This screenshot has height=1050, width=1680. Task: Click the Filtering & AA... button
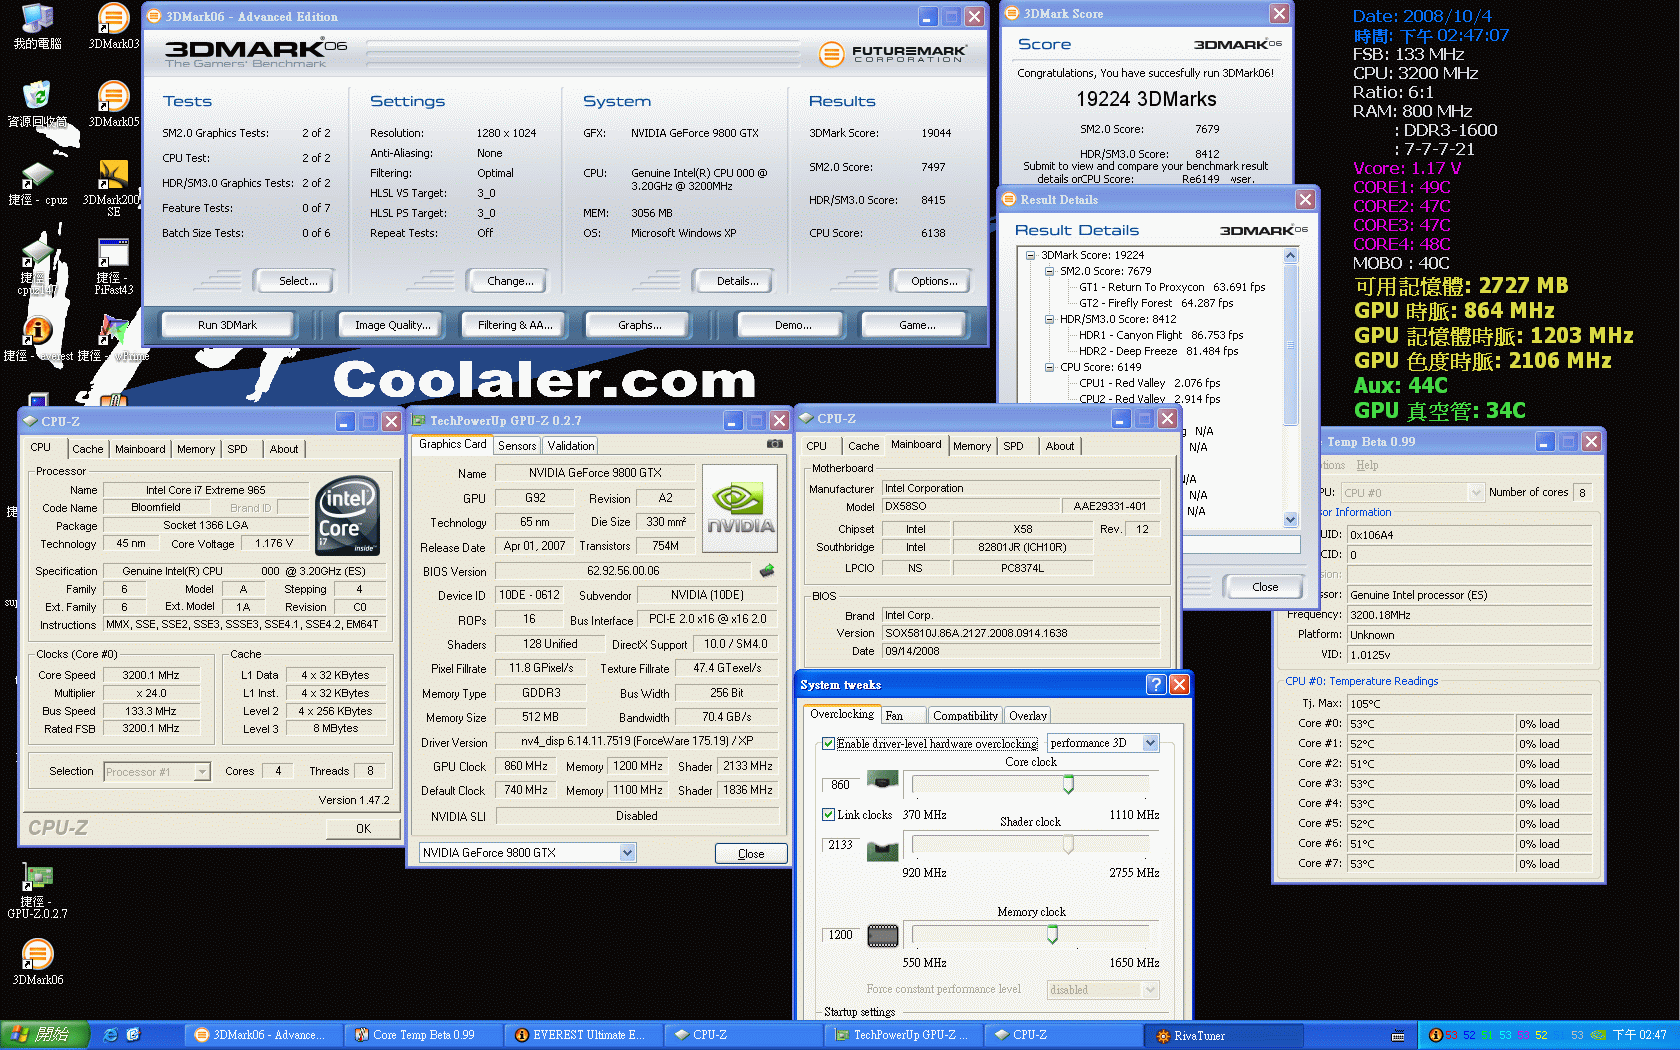515,325
